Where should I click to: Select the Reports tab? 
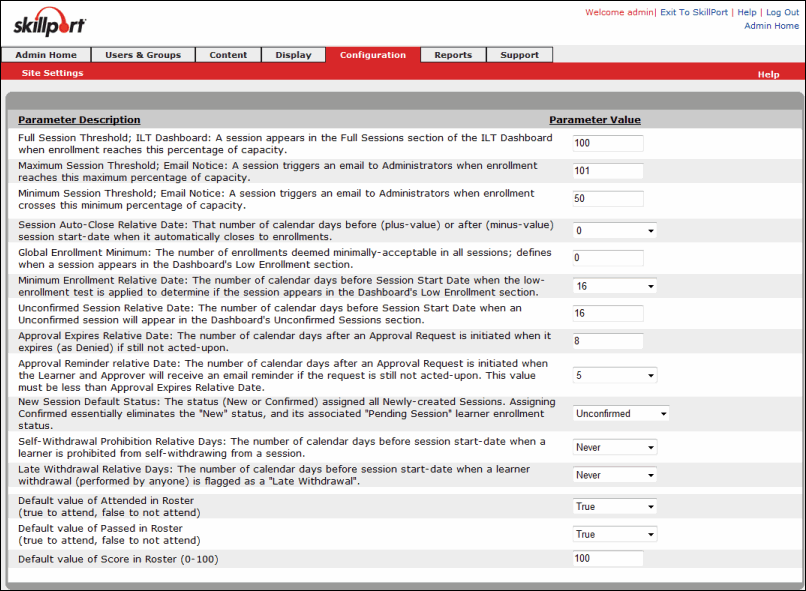point(452,55)
